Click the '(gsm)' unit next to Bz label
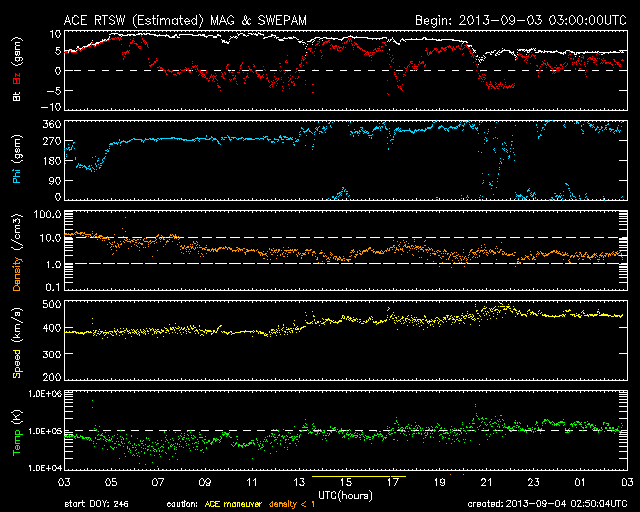 [x=17, y=53]
